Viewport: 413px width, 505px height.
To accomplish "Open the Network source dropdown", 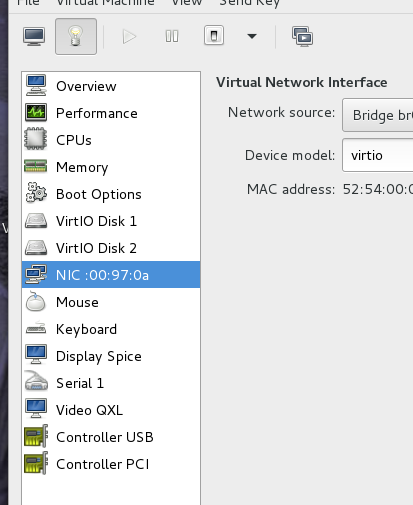I will (377, 115).
